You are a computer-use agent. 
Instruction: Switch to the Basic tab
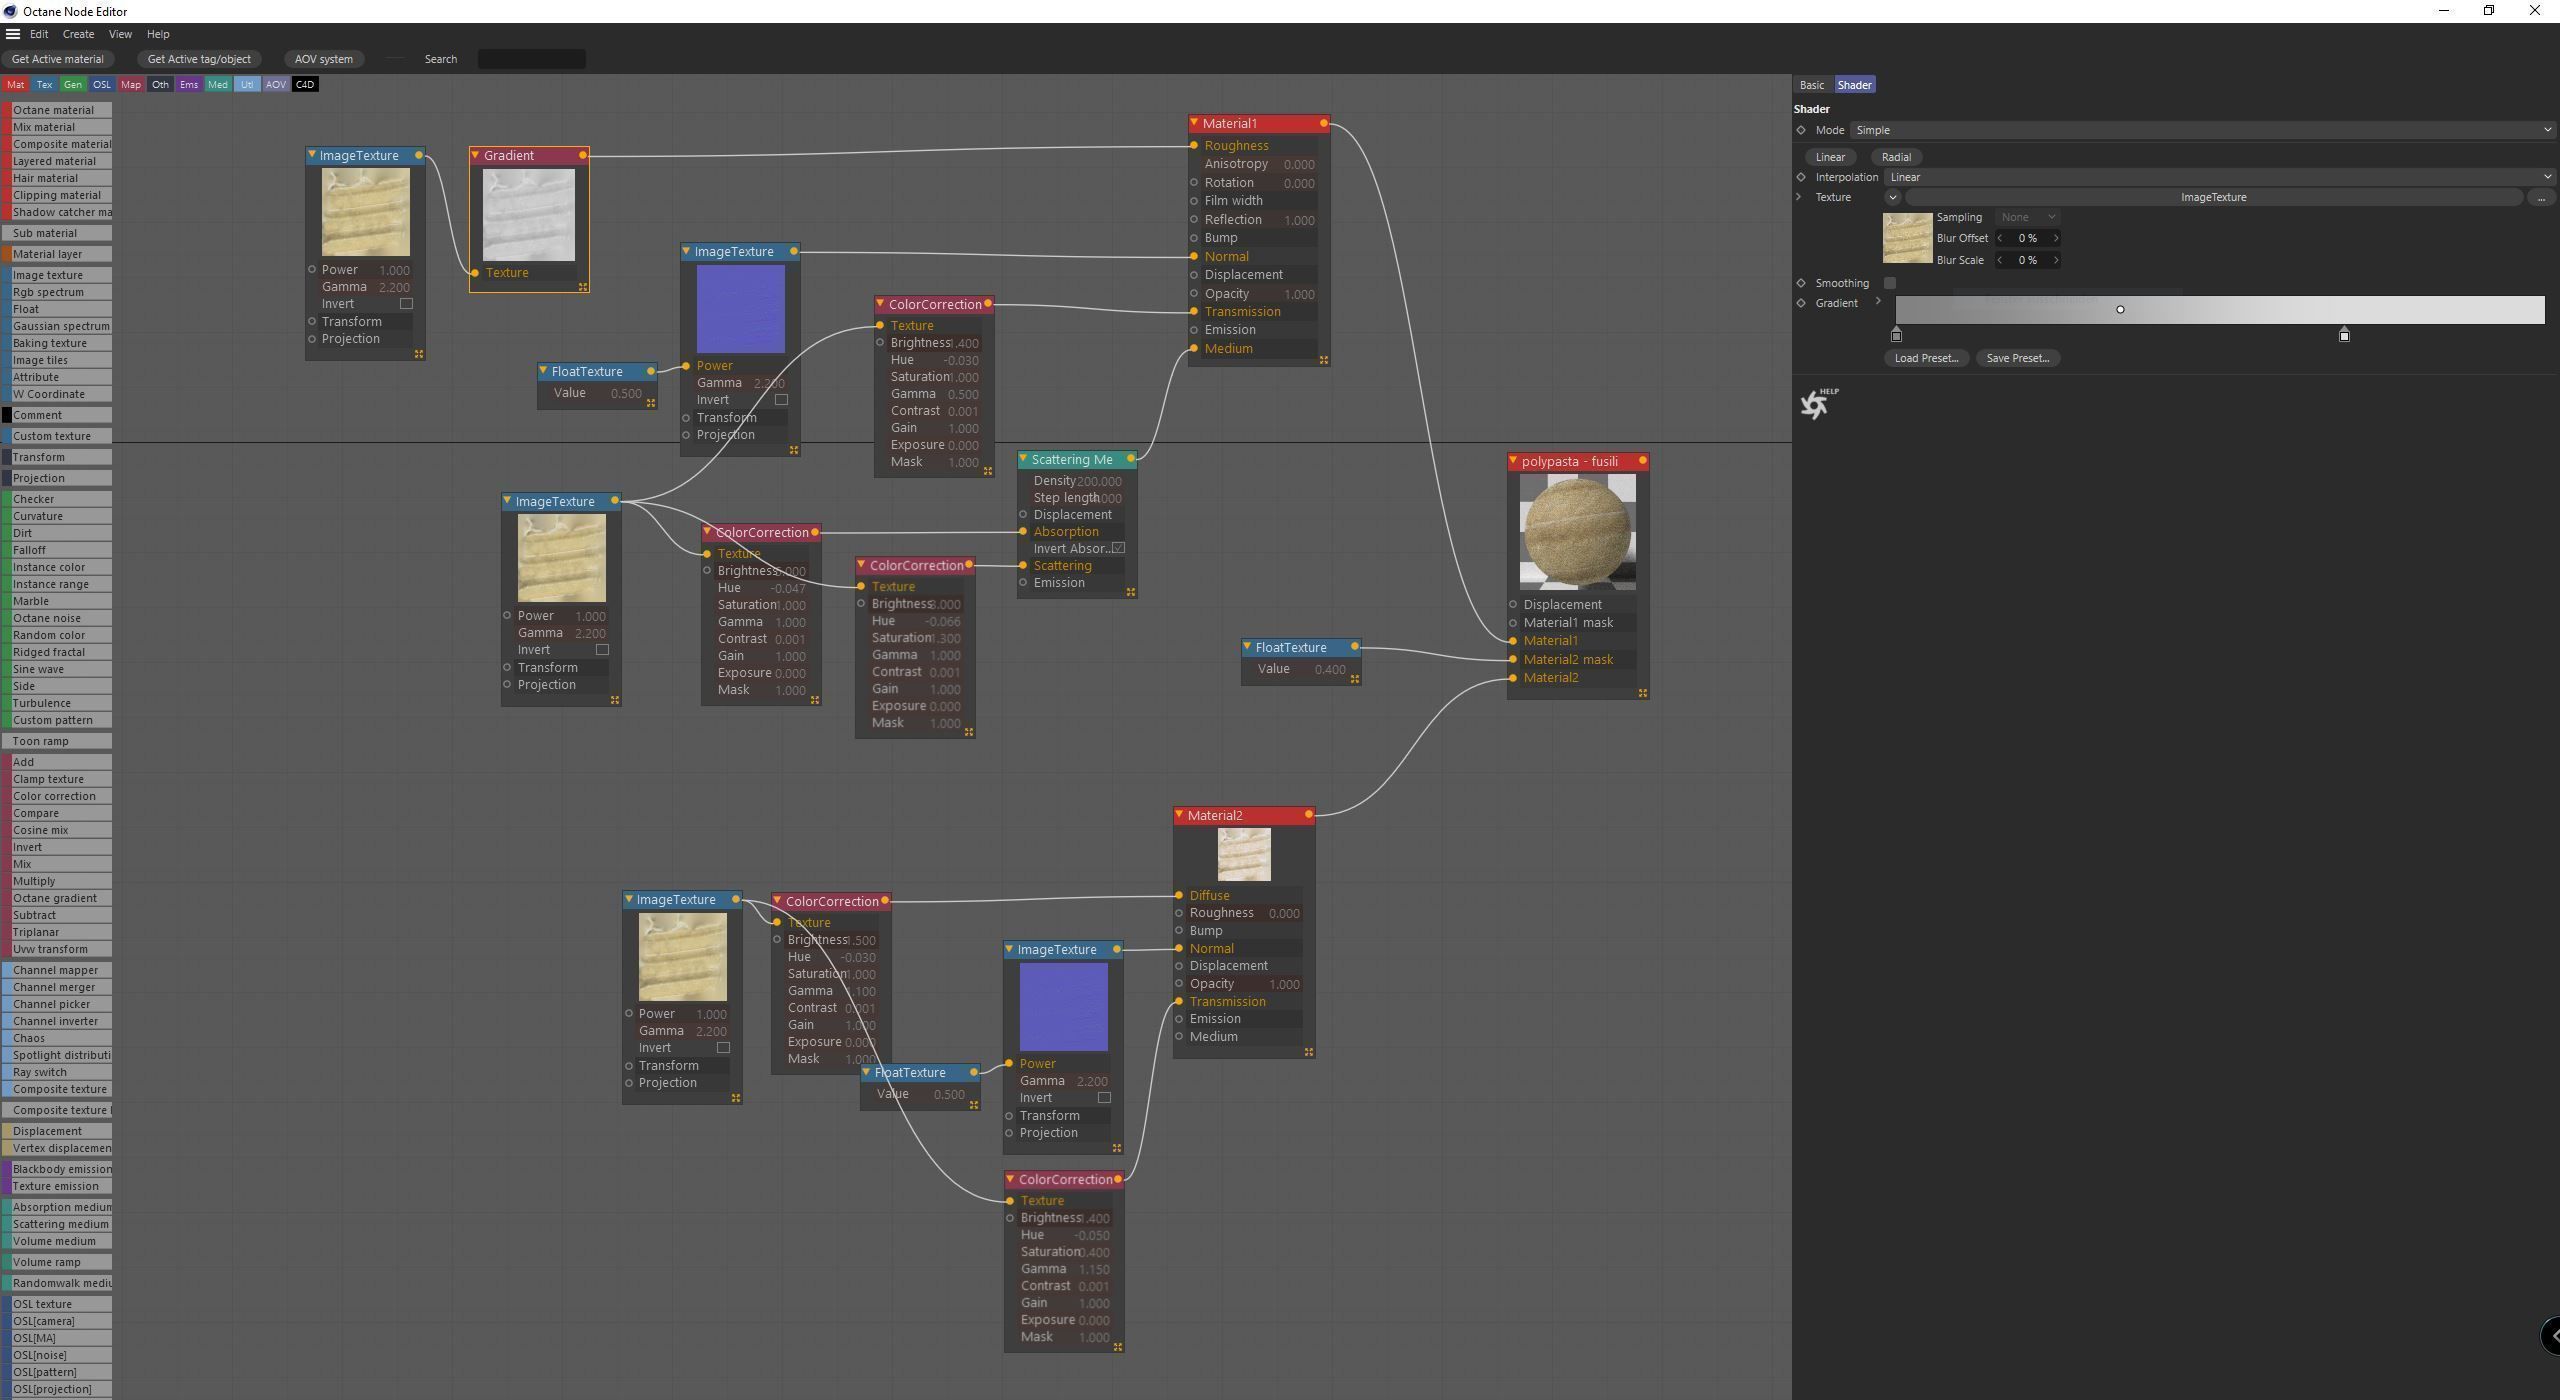[1812, 85]
